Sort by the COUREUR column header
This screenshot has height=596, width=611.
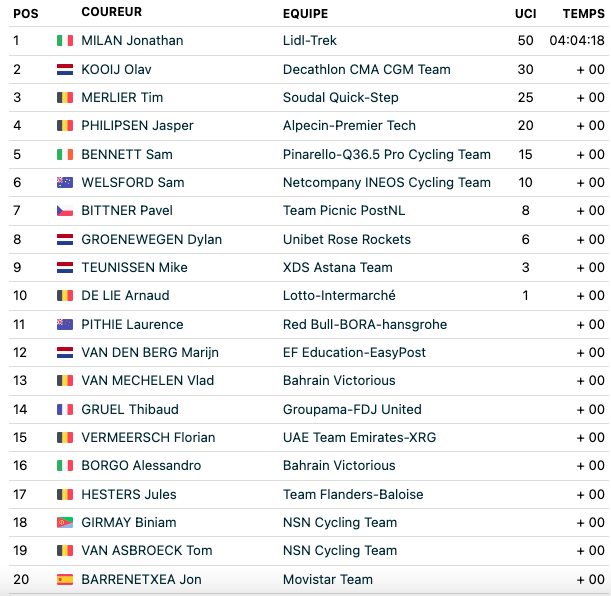click(111, 12)
